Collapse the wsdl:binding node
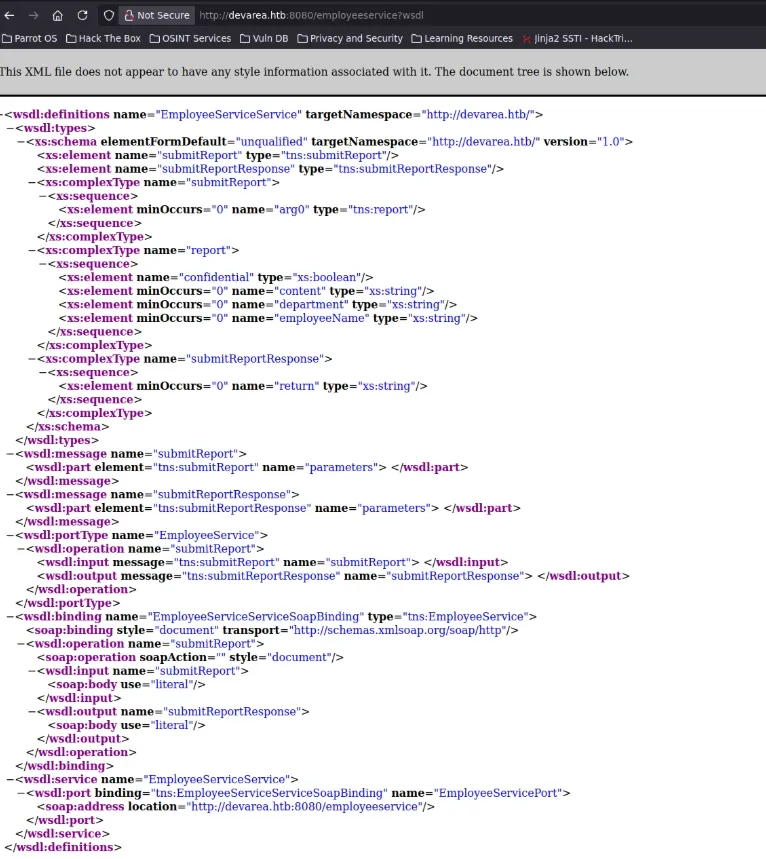 (x=9, y=617)
